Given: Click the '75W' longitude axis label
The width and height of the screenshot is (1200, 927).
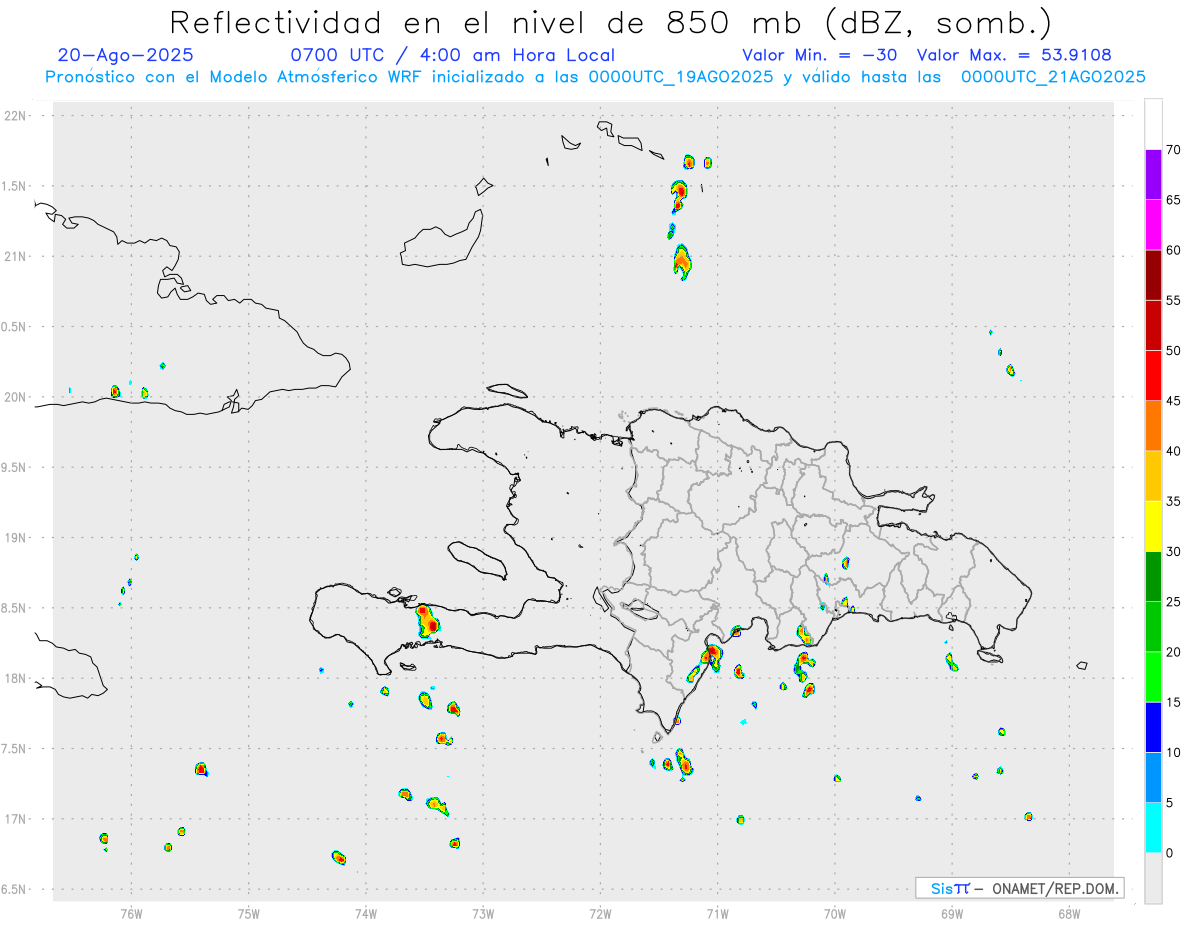Looking at the screenshot, I should point(248,914).
